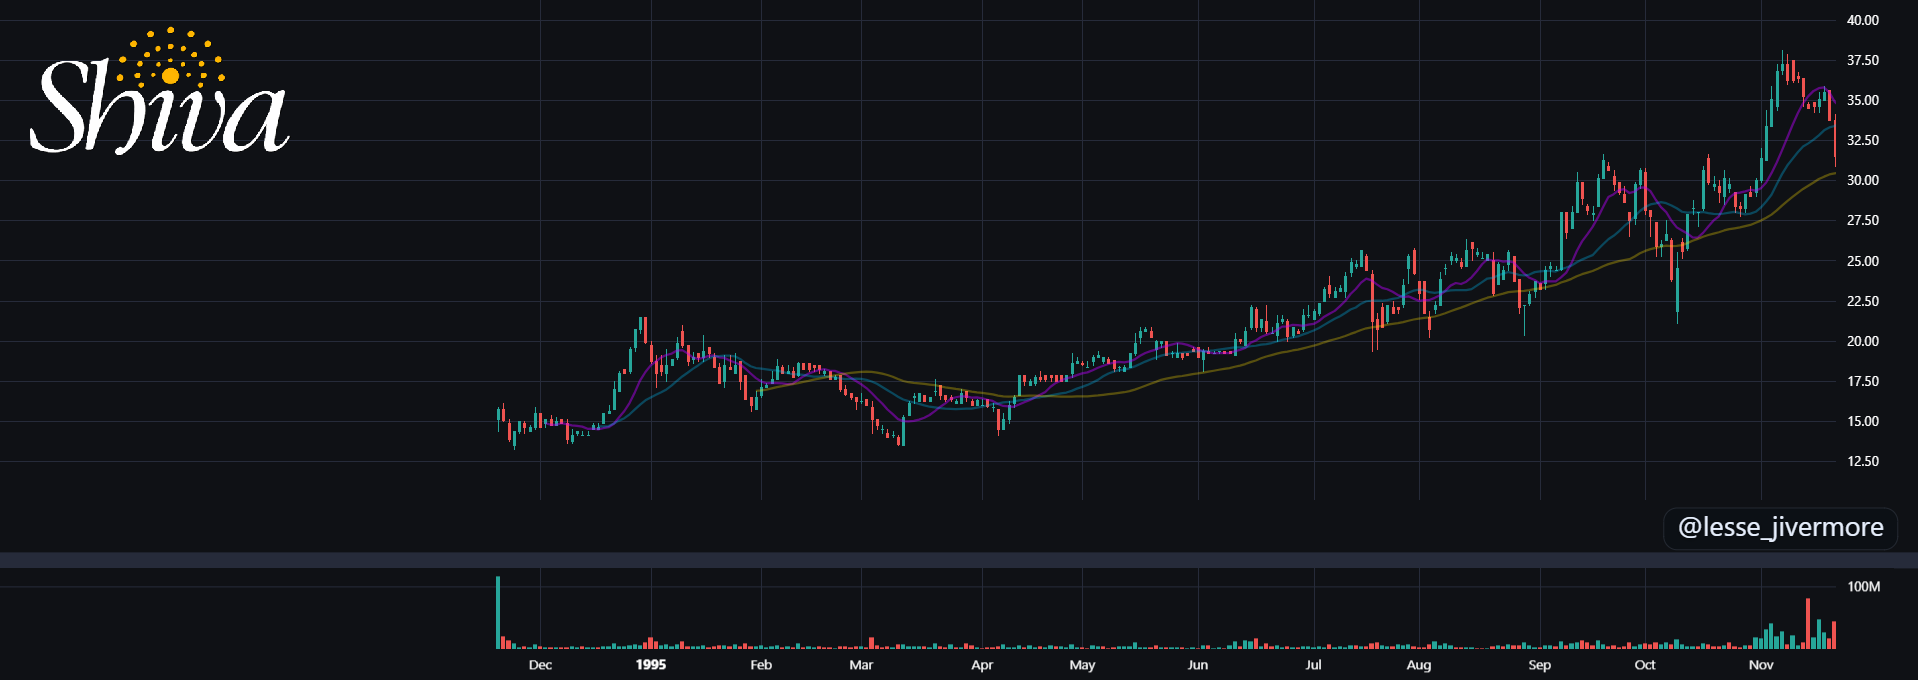Click the Feb label on time axis

point(761,664)
